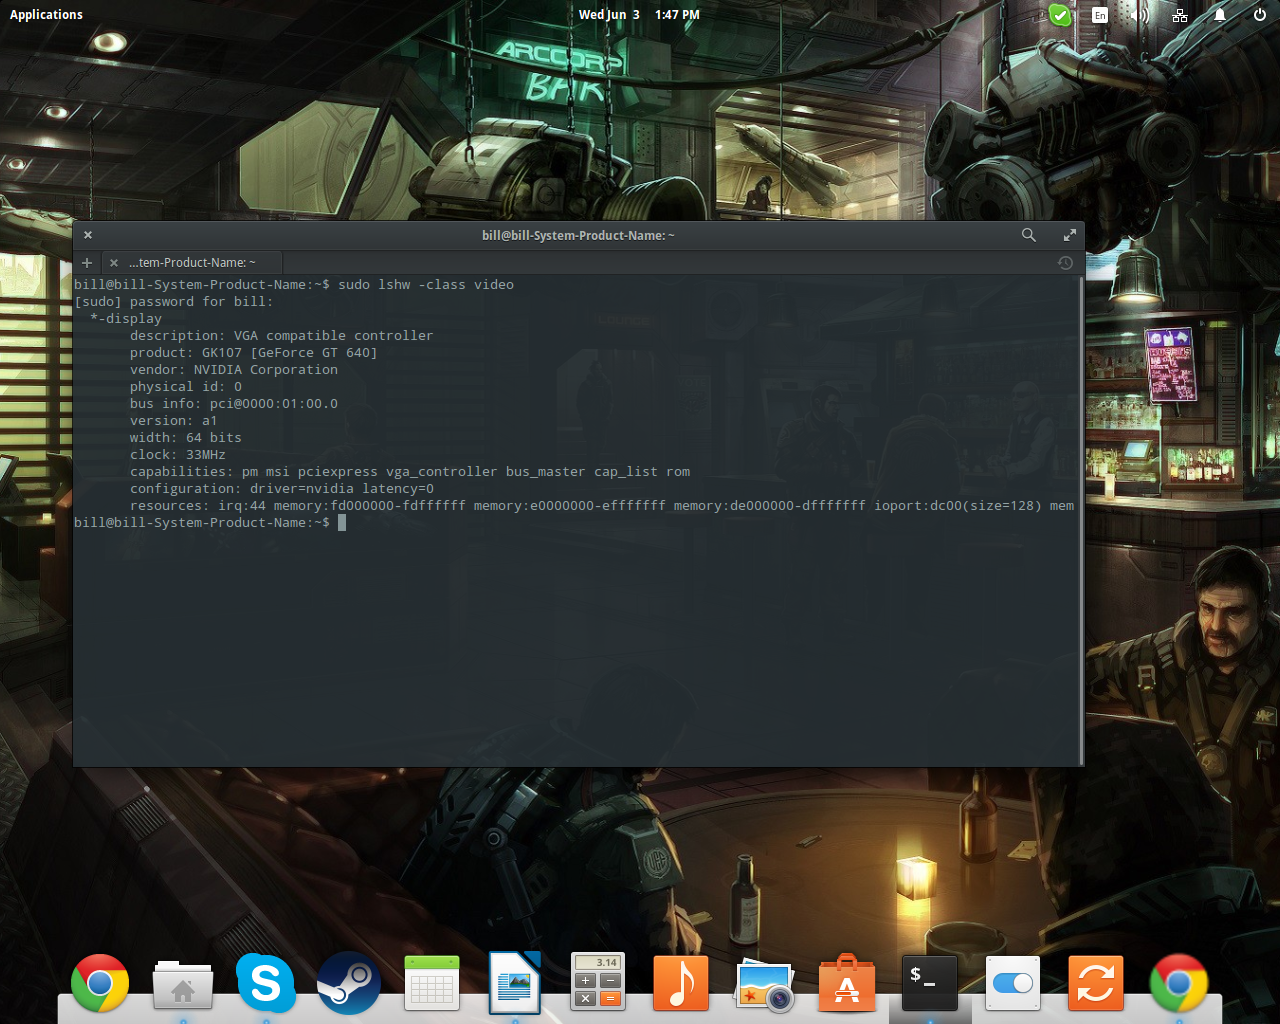This screenshot has width=1280, height=1024.
Task: Select the '...tem-Product-Name: ~' terminal tab
Action: (192, 263)
